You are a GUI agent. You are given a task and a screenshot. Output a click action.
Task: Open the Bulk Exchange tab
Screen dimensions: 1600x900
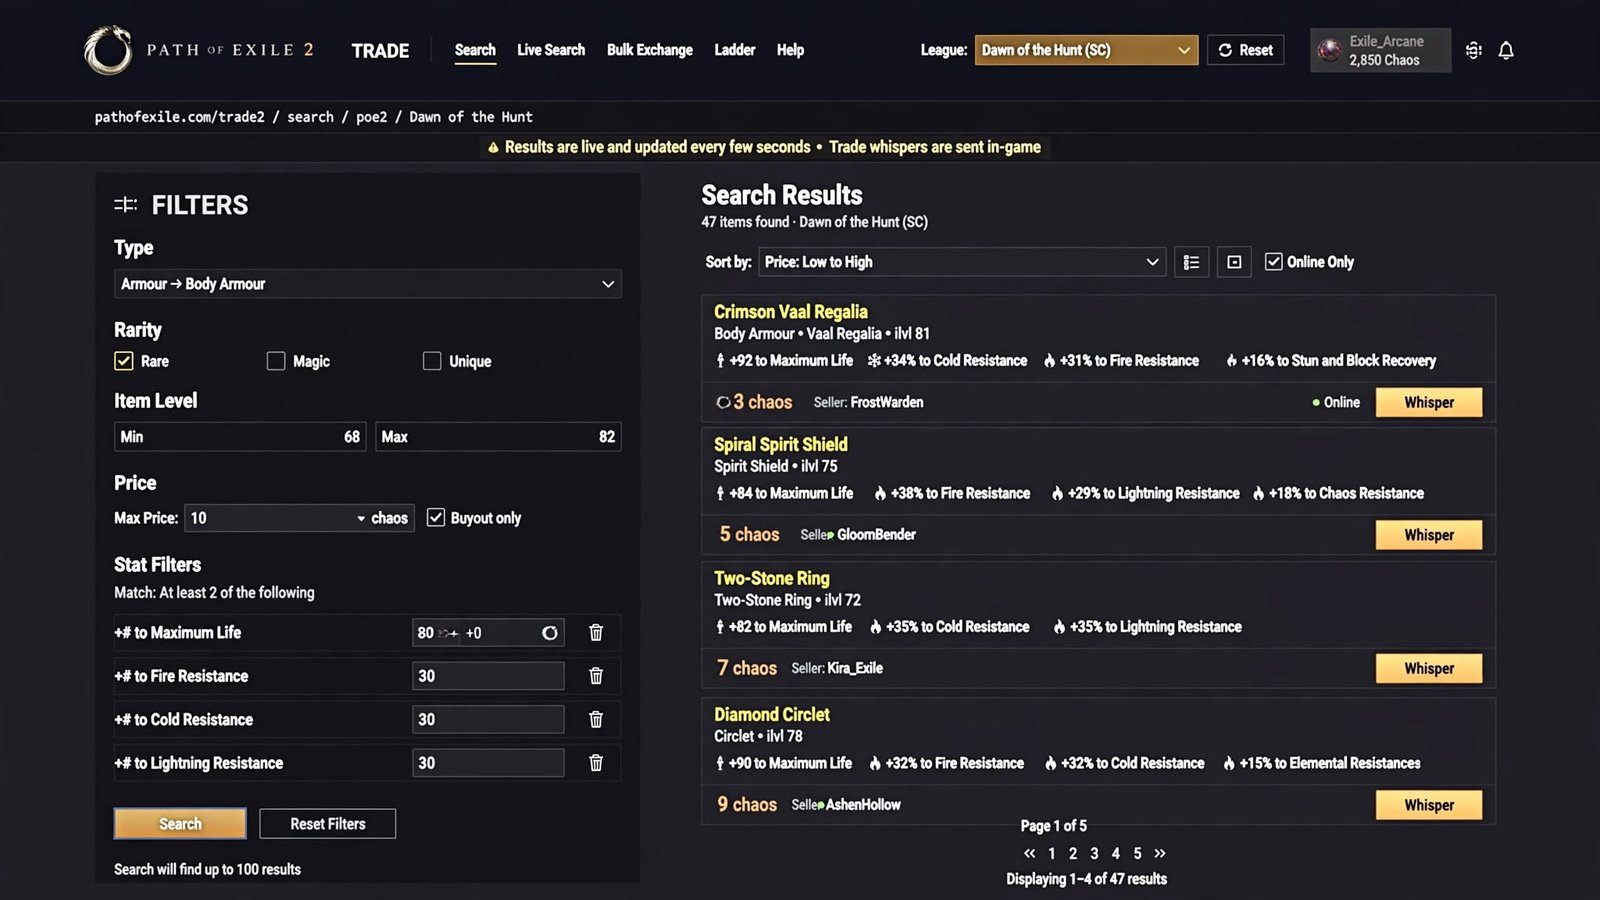click(650, 50)
